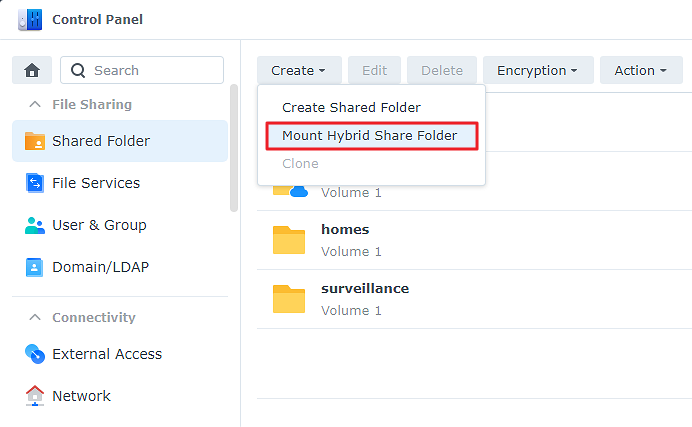Open File Services icon in sidebar
This screenshot has height=427, width=692.
coord(35,183)
